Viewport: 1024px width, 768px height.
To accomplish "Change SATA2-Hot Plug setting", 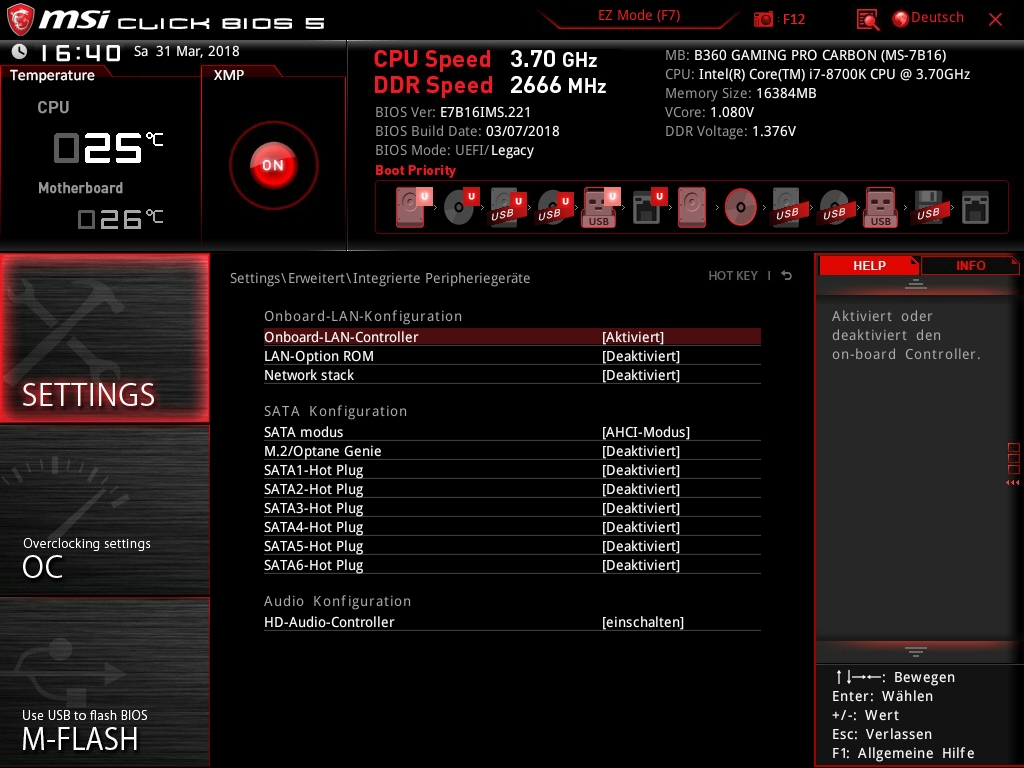I will pos(641,488).
